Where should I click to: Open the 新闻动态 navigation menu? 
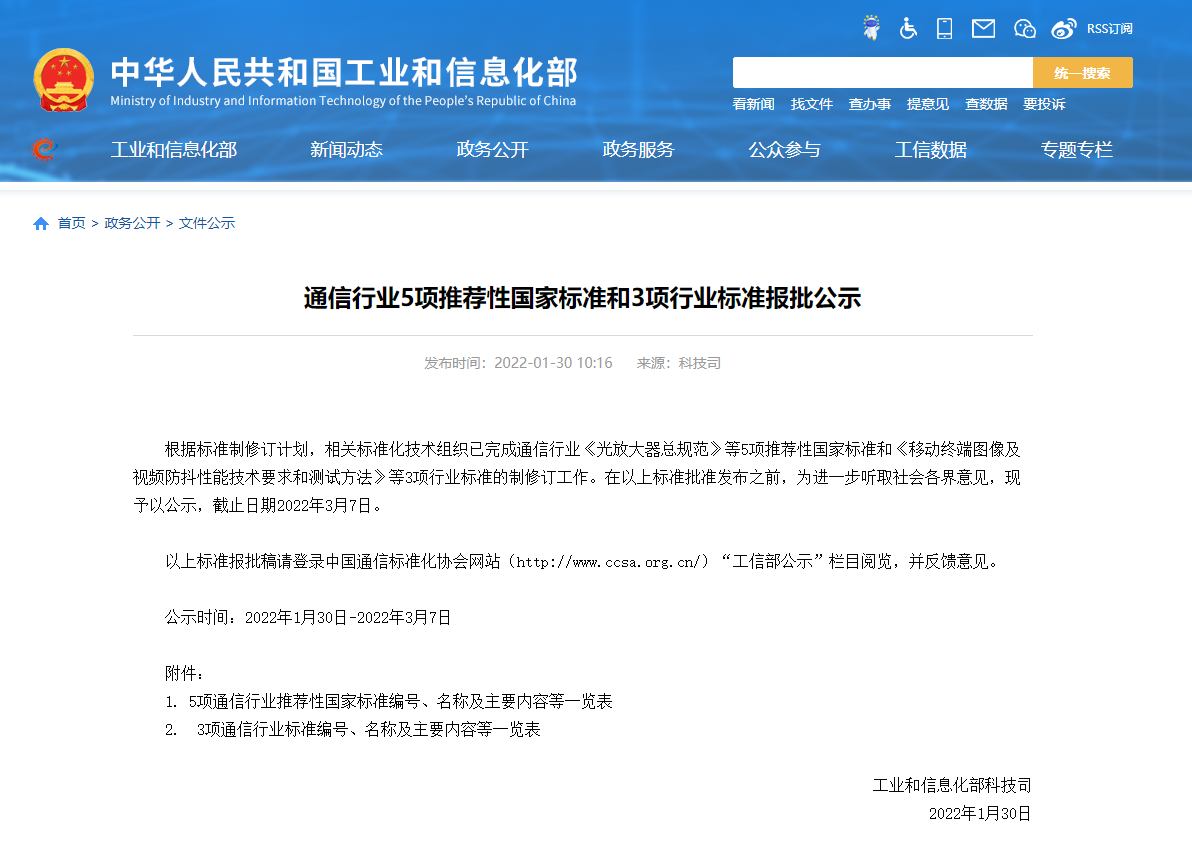point(346,150)
